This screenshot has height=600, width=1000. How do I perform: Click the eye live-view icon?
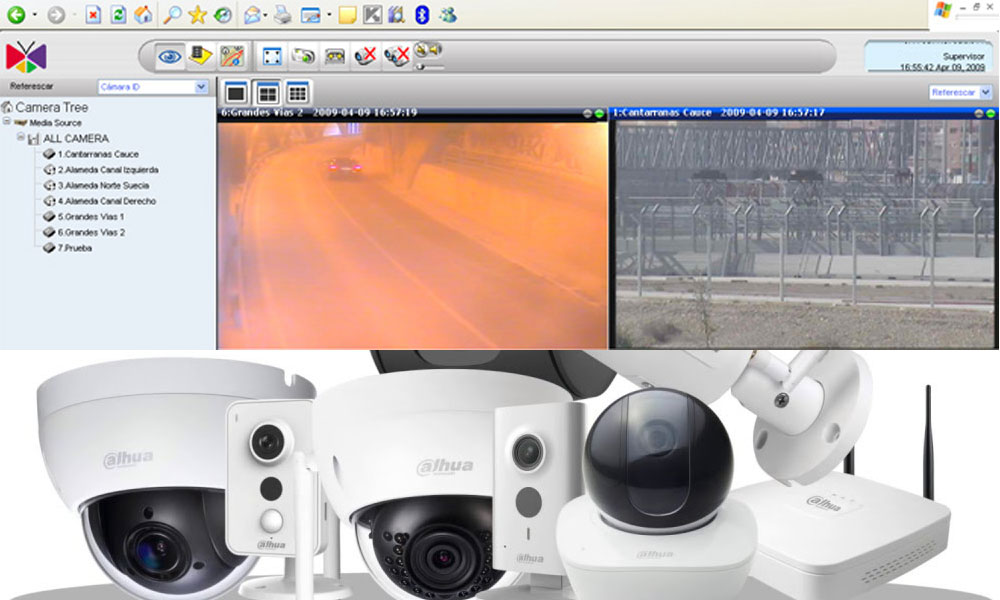pyautogui.click(x=170, y=56)
